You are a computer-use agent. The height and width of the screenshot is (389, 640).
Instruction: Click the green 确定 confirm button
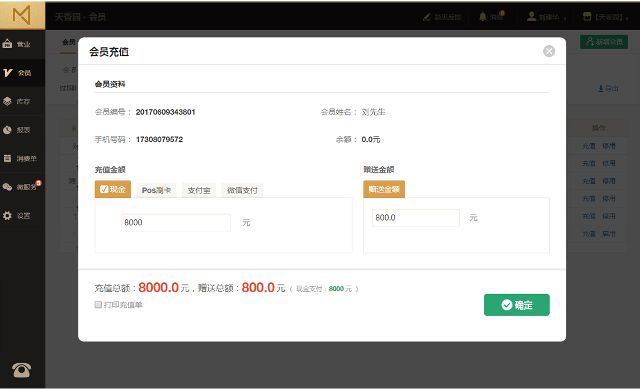point(517,305)
